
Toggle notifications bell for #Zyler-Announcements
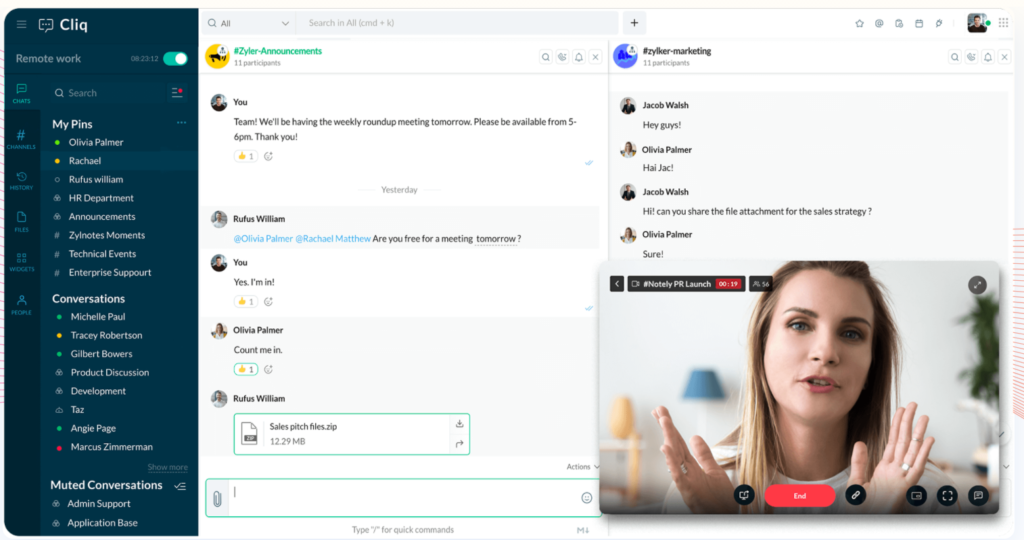click(x=579, y=57)
